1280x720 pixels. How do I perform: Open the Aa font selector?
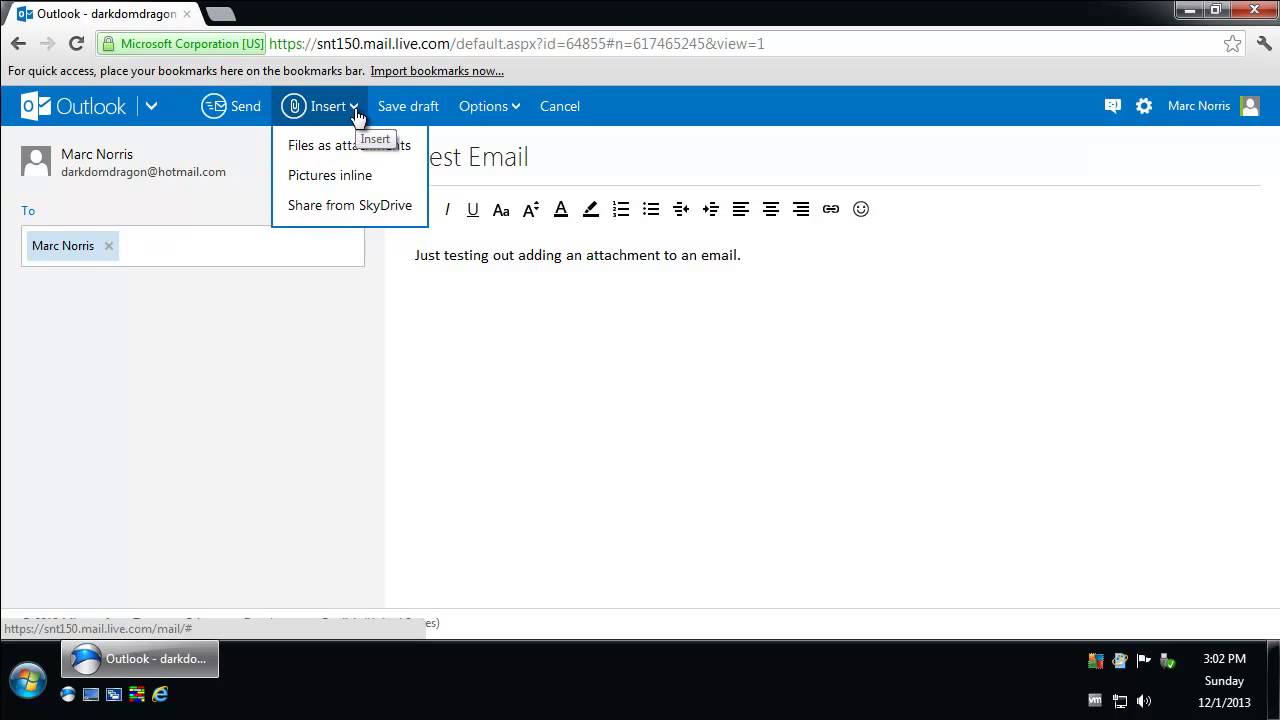[x=501, y=209]
